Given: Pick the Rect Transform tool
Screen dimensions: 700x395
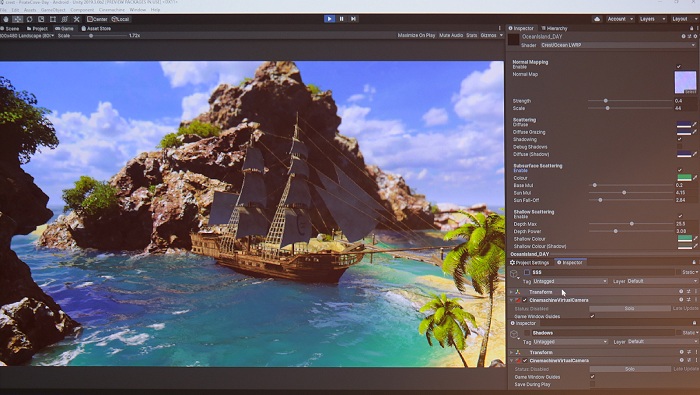Looking at the screenshot, I should tap(53, 19).
